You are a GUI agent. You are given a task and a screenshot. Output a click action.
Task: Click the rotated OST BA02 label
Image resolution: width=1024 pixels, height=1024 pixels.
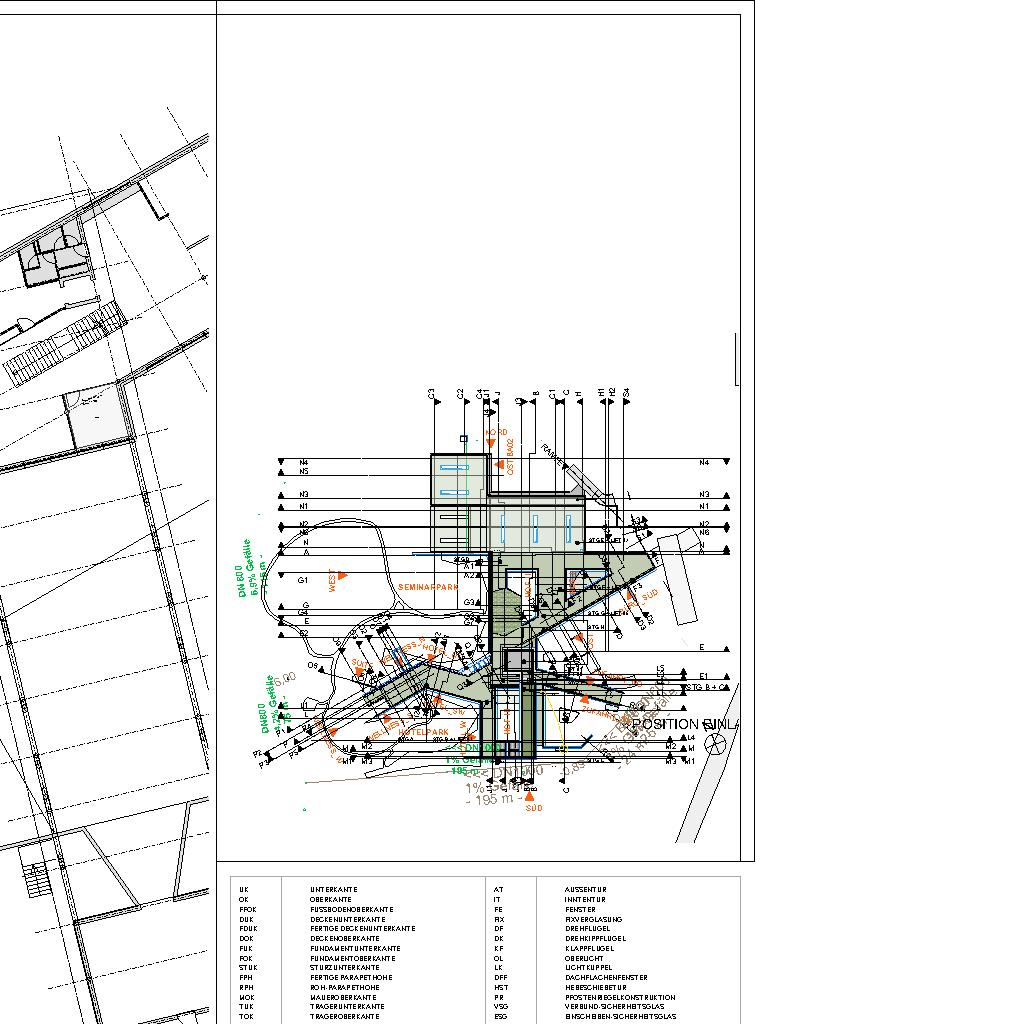[x=510, y=455]
